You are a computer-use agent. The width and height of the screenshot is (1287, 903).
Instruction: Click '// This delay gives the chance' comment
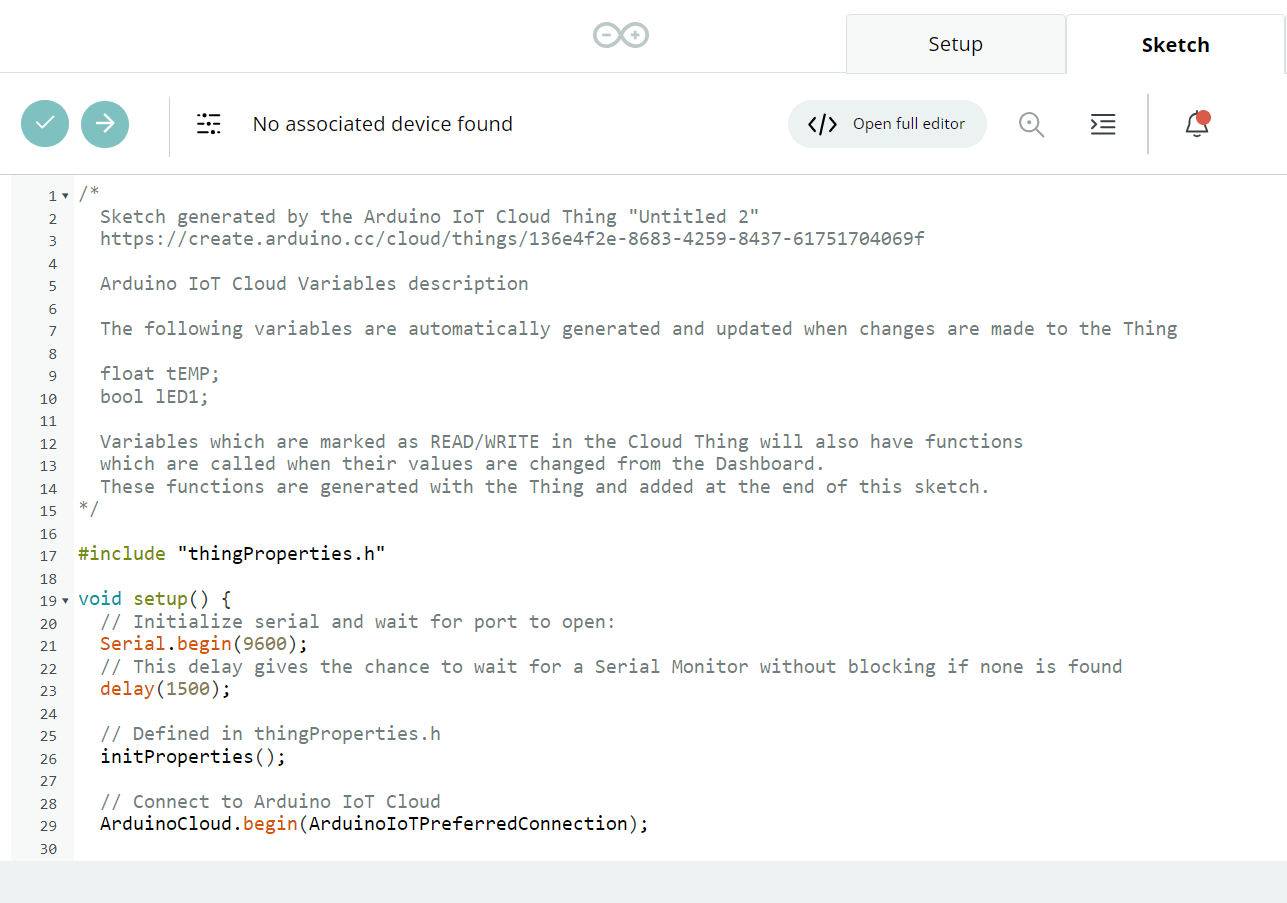611,667
